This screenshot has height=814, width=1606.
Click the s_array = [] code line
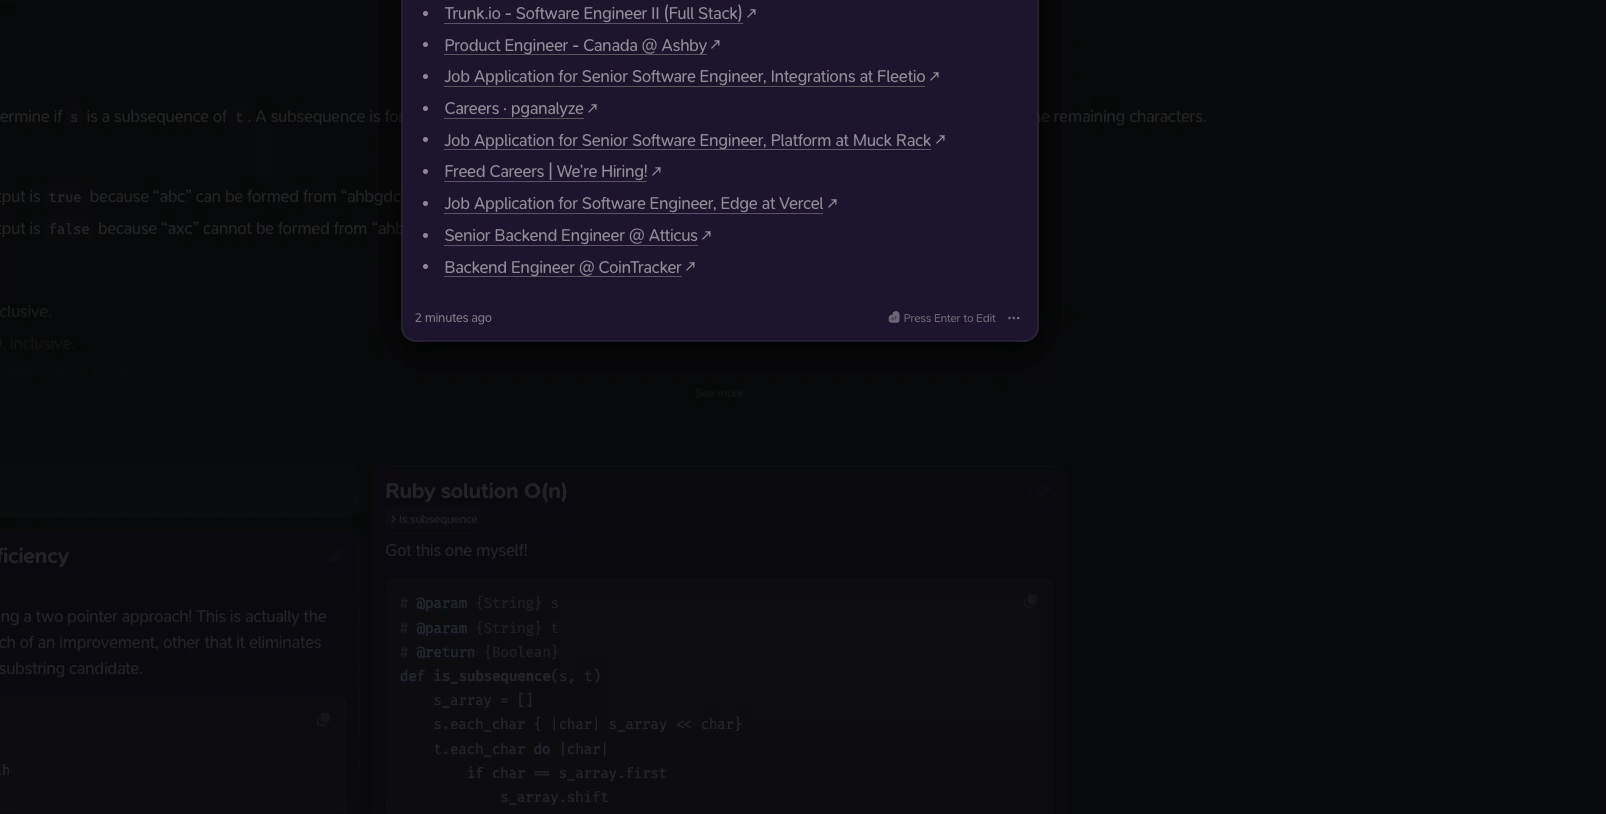(483, 700)
